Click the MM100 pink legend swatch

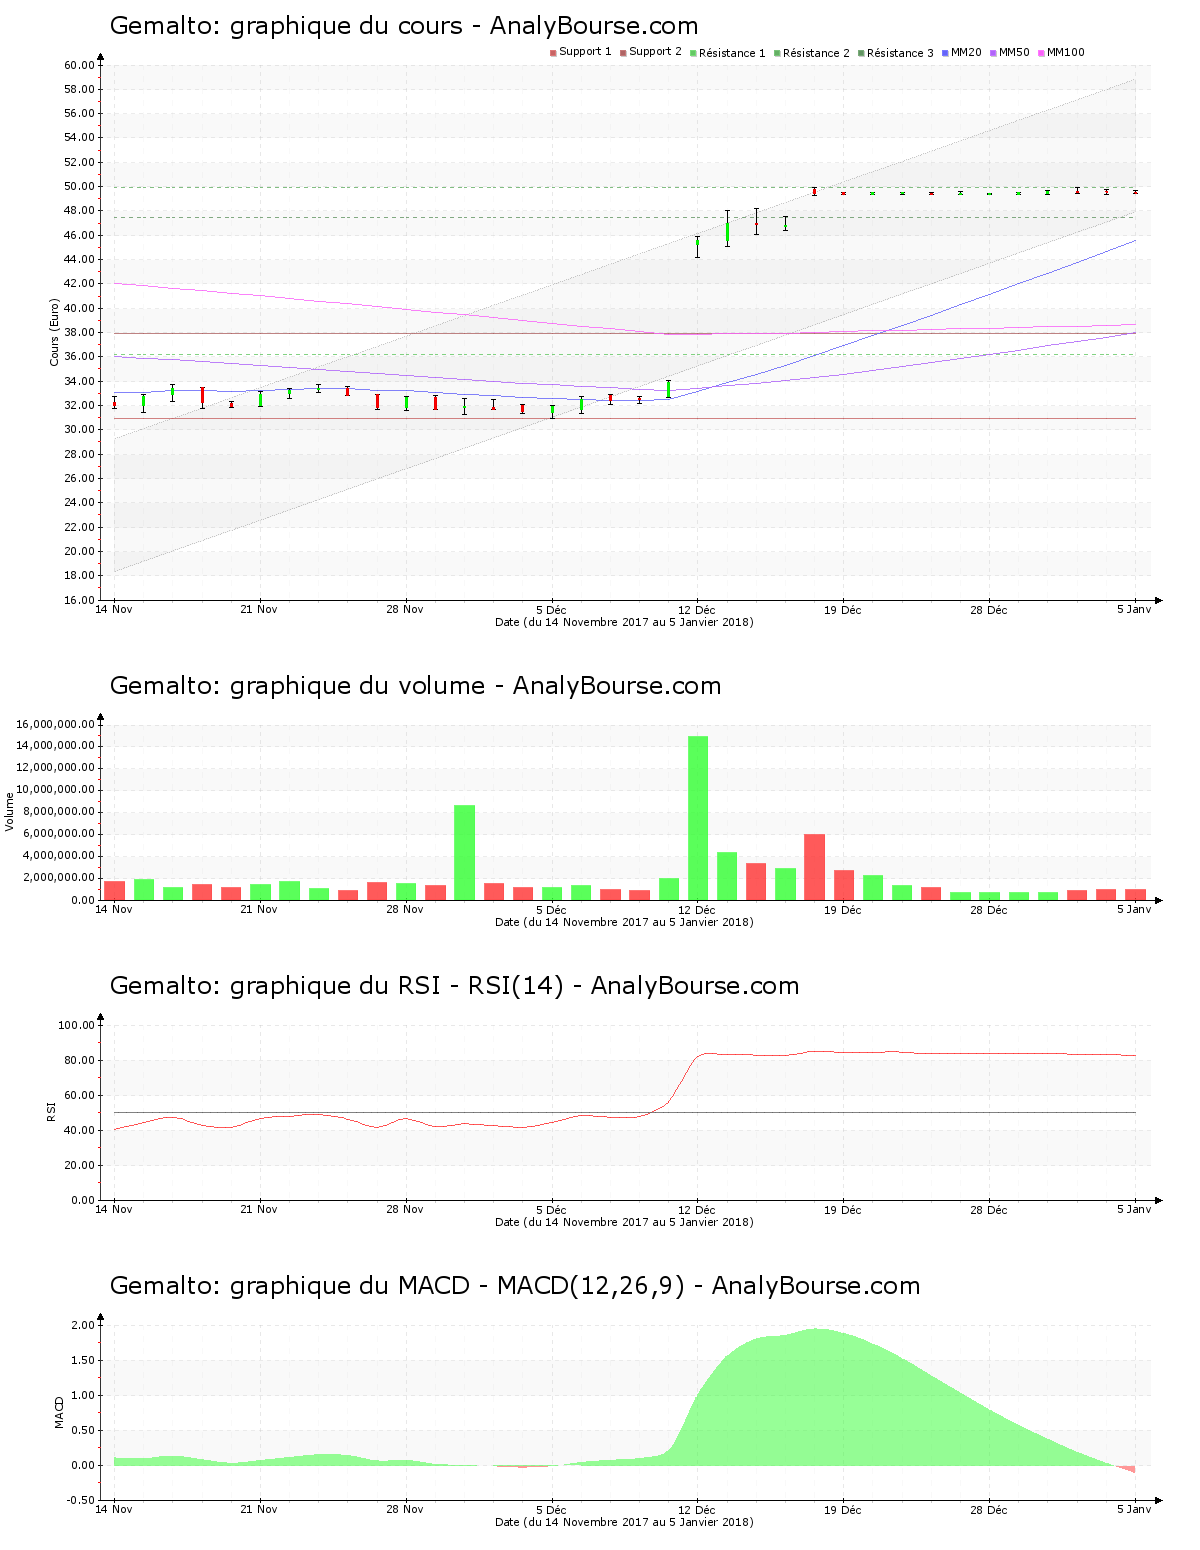(x=1041, y=53)
